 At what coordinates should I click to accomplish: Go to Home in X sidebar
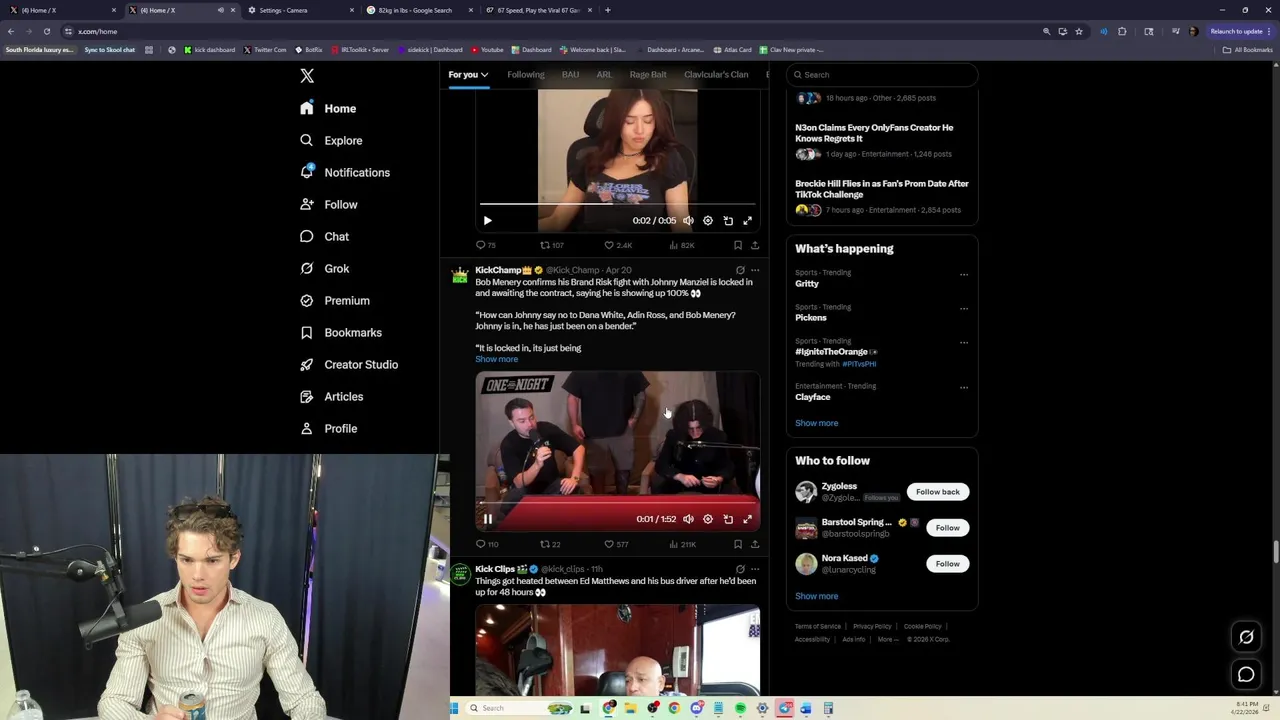coord(328,108)
